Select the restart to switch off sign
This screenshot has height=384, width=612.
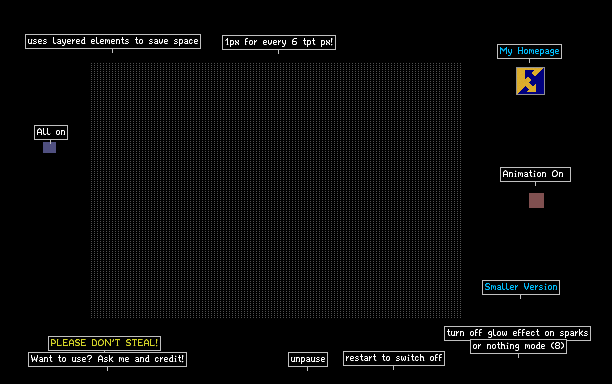394,358
